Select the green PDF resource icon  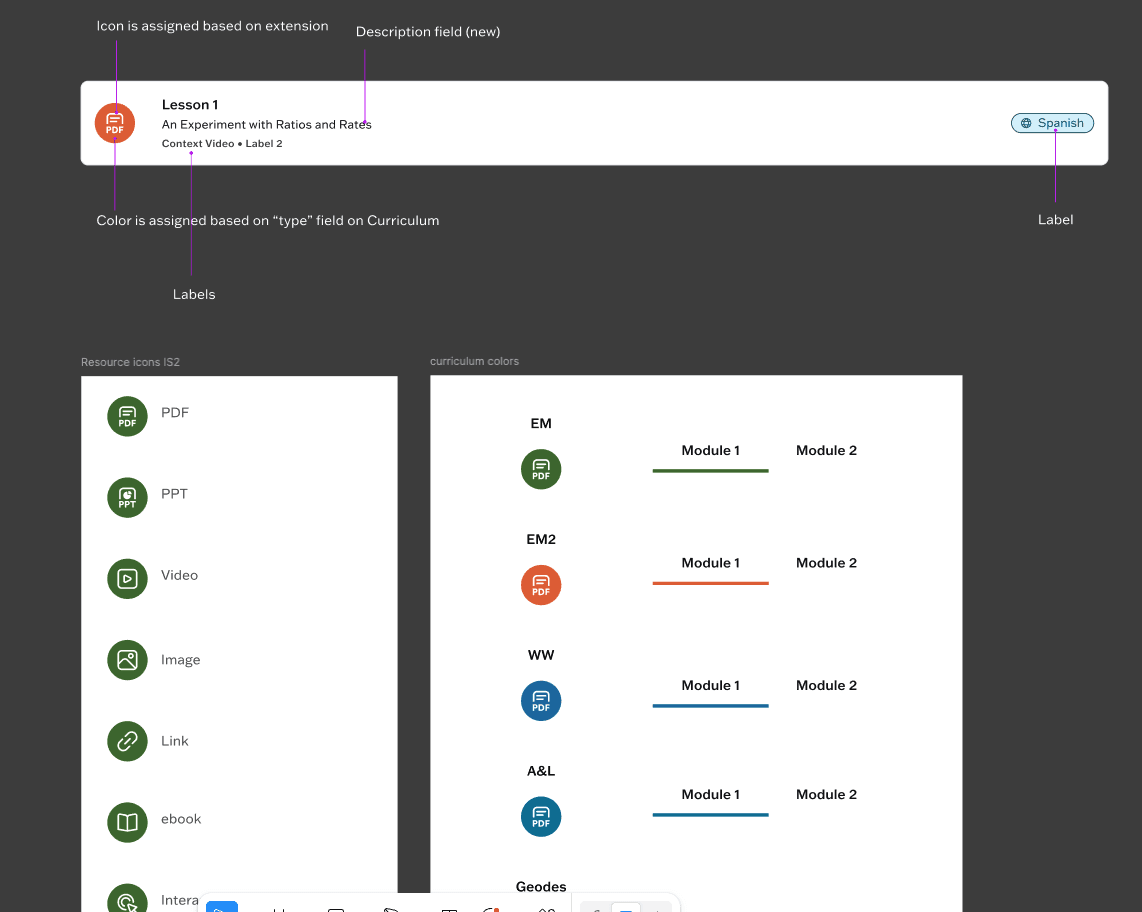(x=127, y=417)
